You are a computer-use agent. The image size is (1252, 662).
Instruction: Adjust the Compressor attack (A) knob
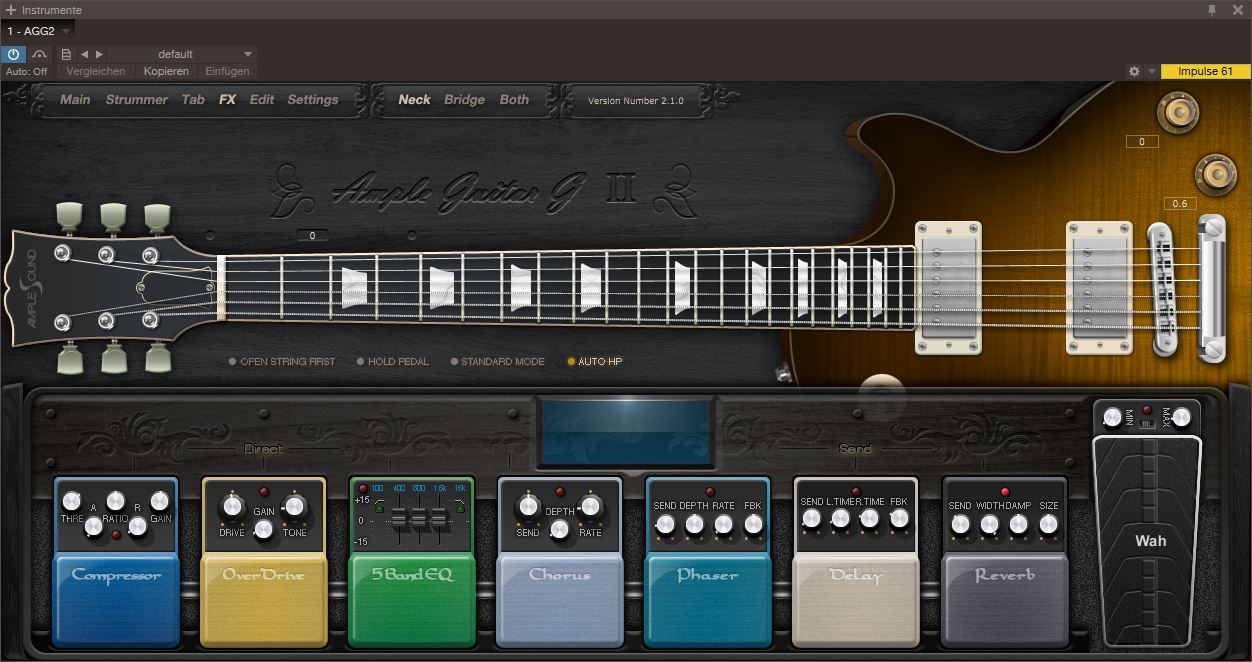[94, 526]
